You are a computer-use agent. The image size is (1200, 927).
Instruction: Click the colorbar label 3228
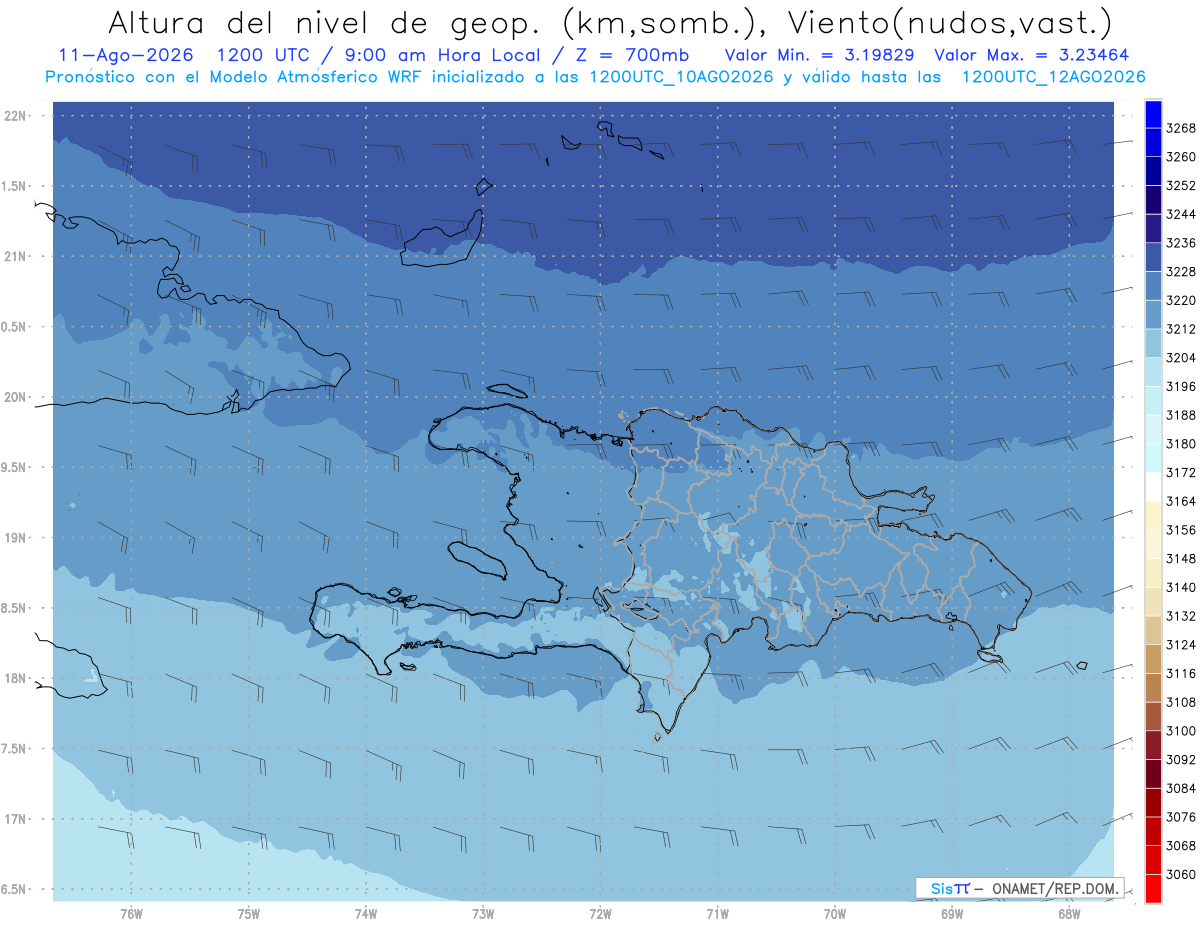(1181, 272)
